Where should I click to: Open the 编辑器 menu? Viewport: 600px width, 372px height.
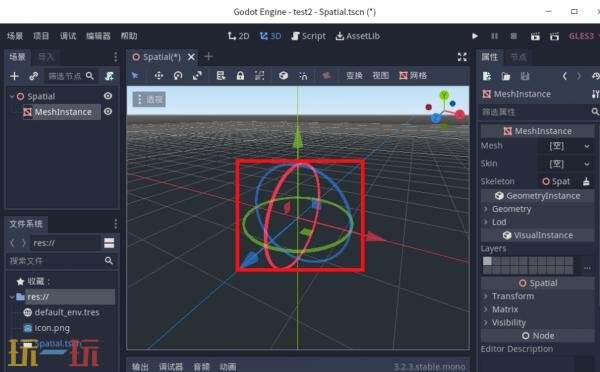coord(98,36)
